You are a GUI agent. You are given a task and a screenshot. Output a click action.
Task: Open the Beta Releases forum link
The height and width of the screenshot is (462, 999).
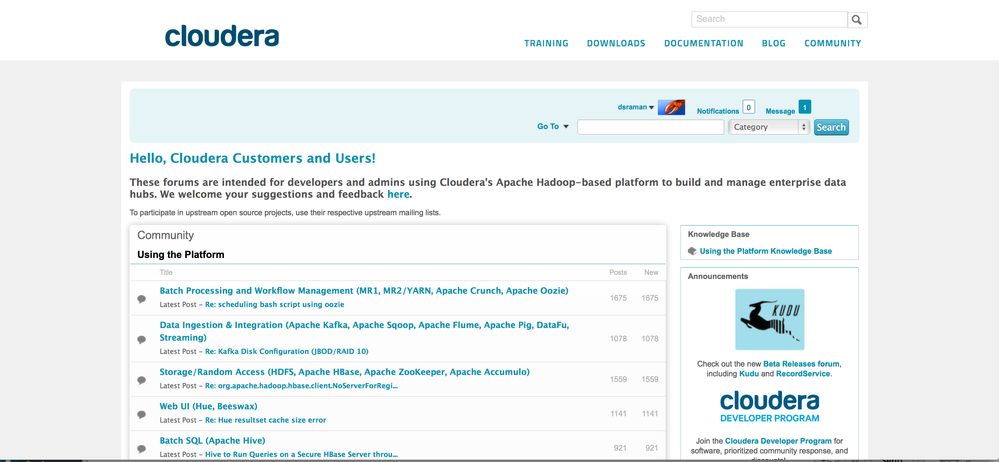pyautogui.click(x=801, y=364)
